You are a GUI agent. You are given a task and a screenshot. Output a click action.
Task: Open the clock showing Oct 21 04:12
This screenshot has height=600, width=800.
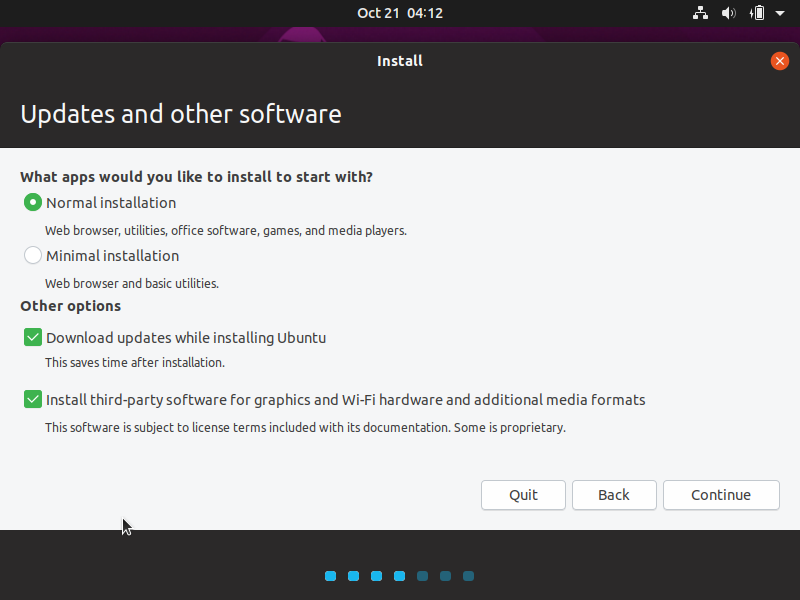click(x=400, y=13)
